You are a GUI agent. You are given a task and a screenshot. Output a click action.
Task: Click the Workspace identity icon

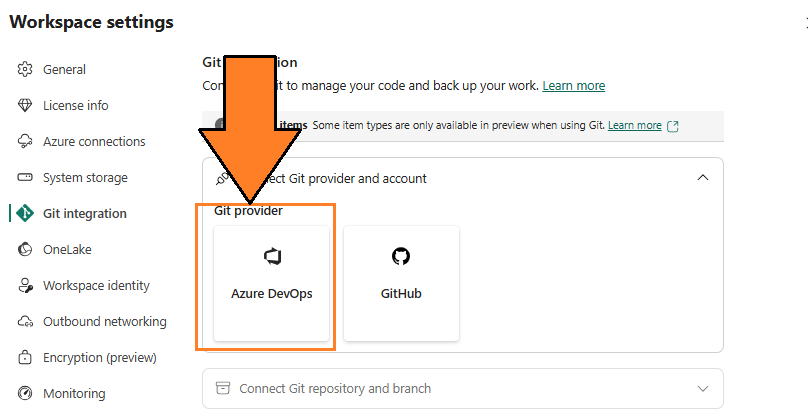26,286
